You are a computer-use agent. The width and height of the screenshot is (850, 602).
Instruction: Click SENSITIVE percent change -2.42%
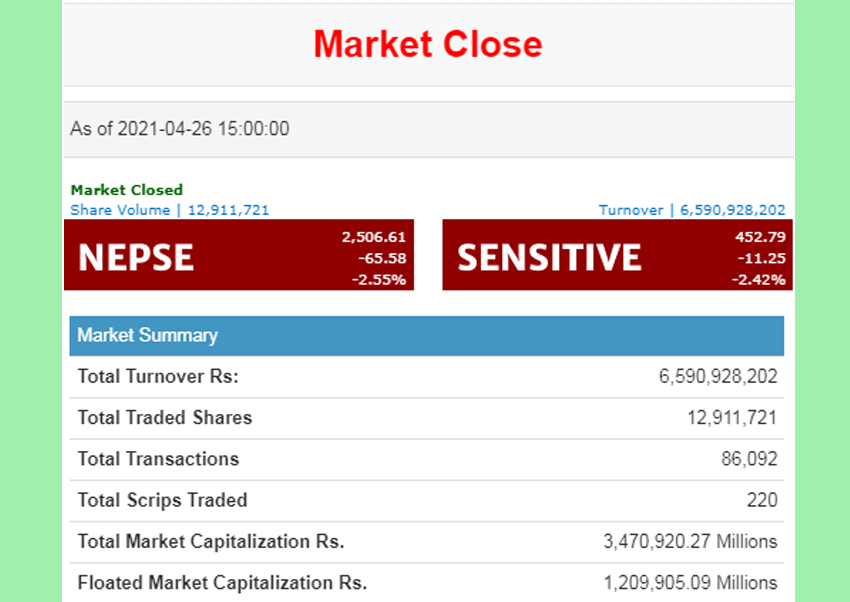[x=758, y=279]
